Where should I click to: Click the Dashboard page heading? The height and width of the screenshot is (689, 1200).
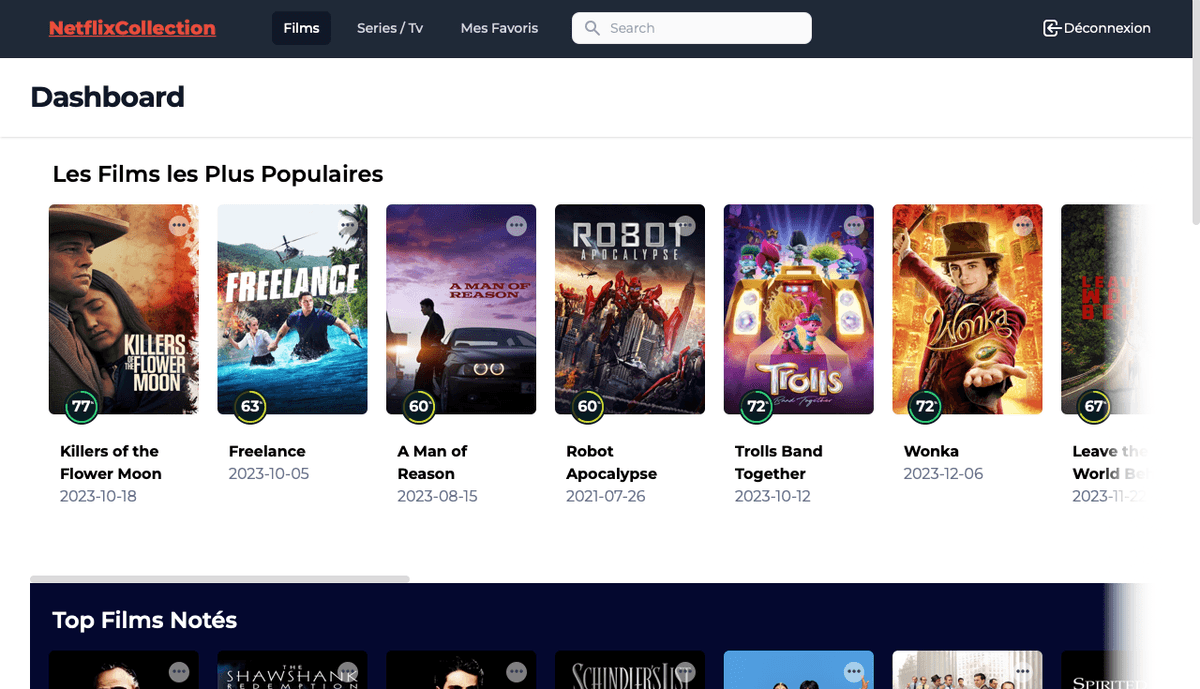click(x=108, y=97)
